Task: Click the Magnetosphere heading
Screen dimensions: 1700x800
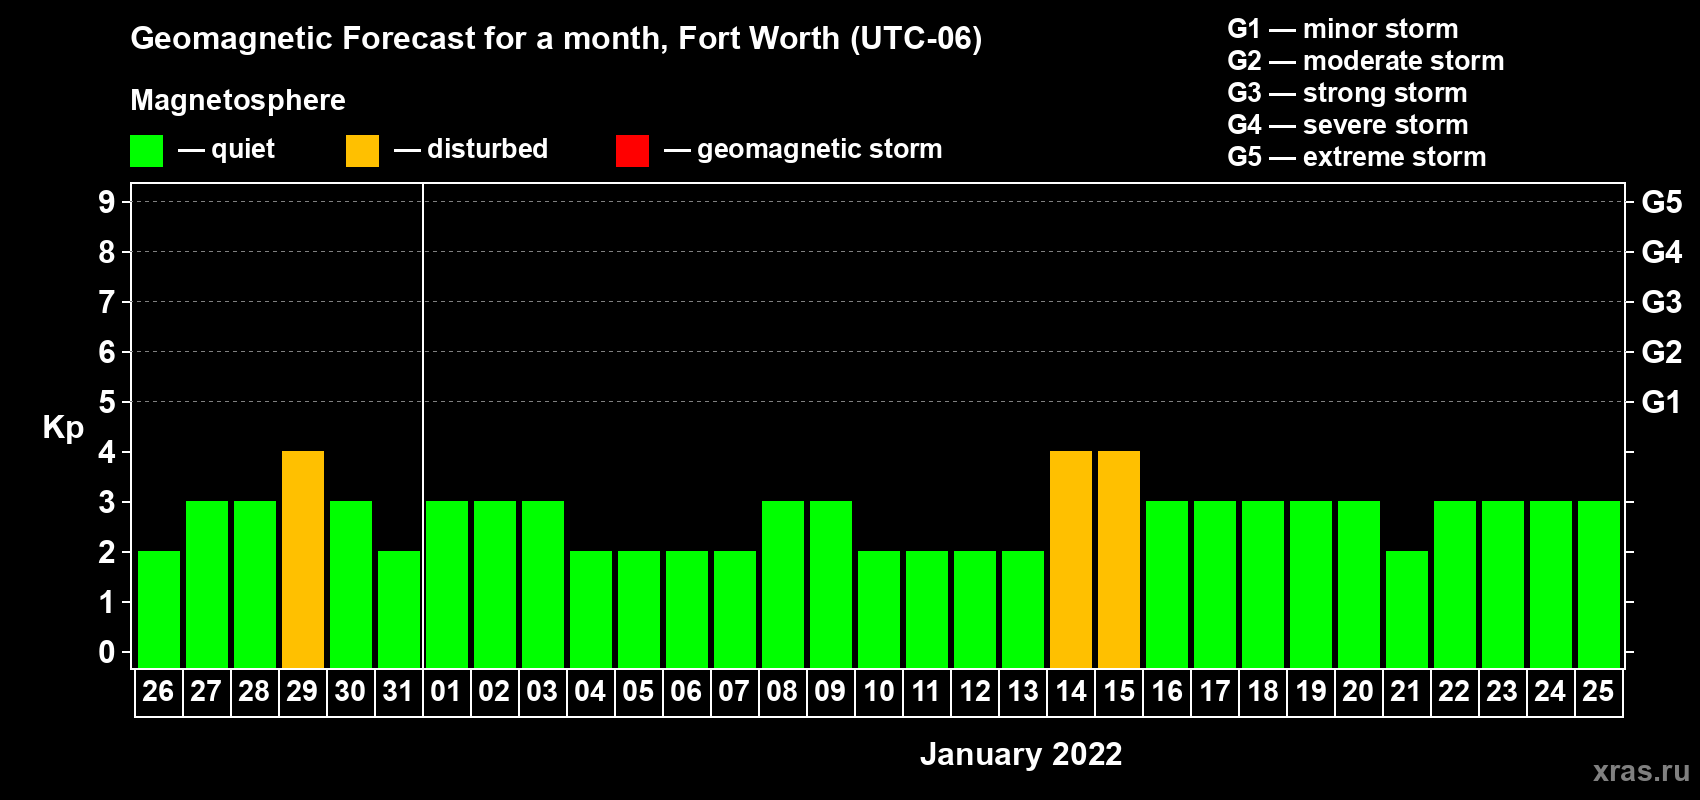Action: [238, 100]
